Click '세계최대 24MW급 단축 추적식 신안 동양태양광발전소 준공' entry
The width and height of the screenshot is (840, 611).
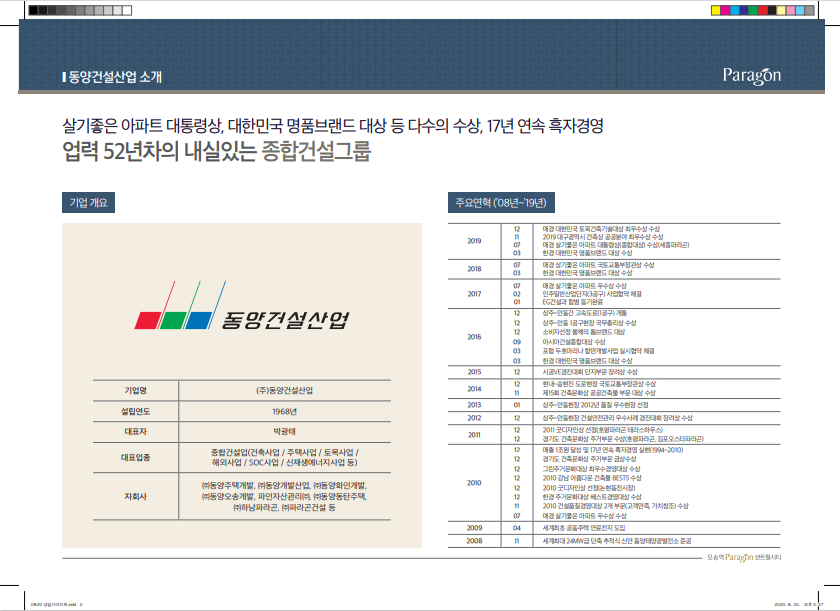pos(617,541)
